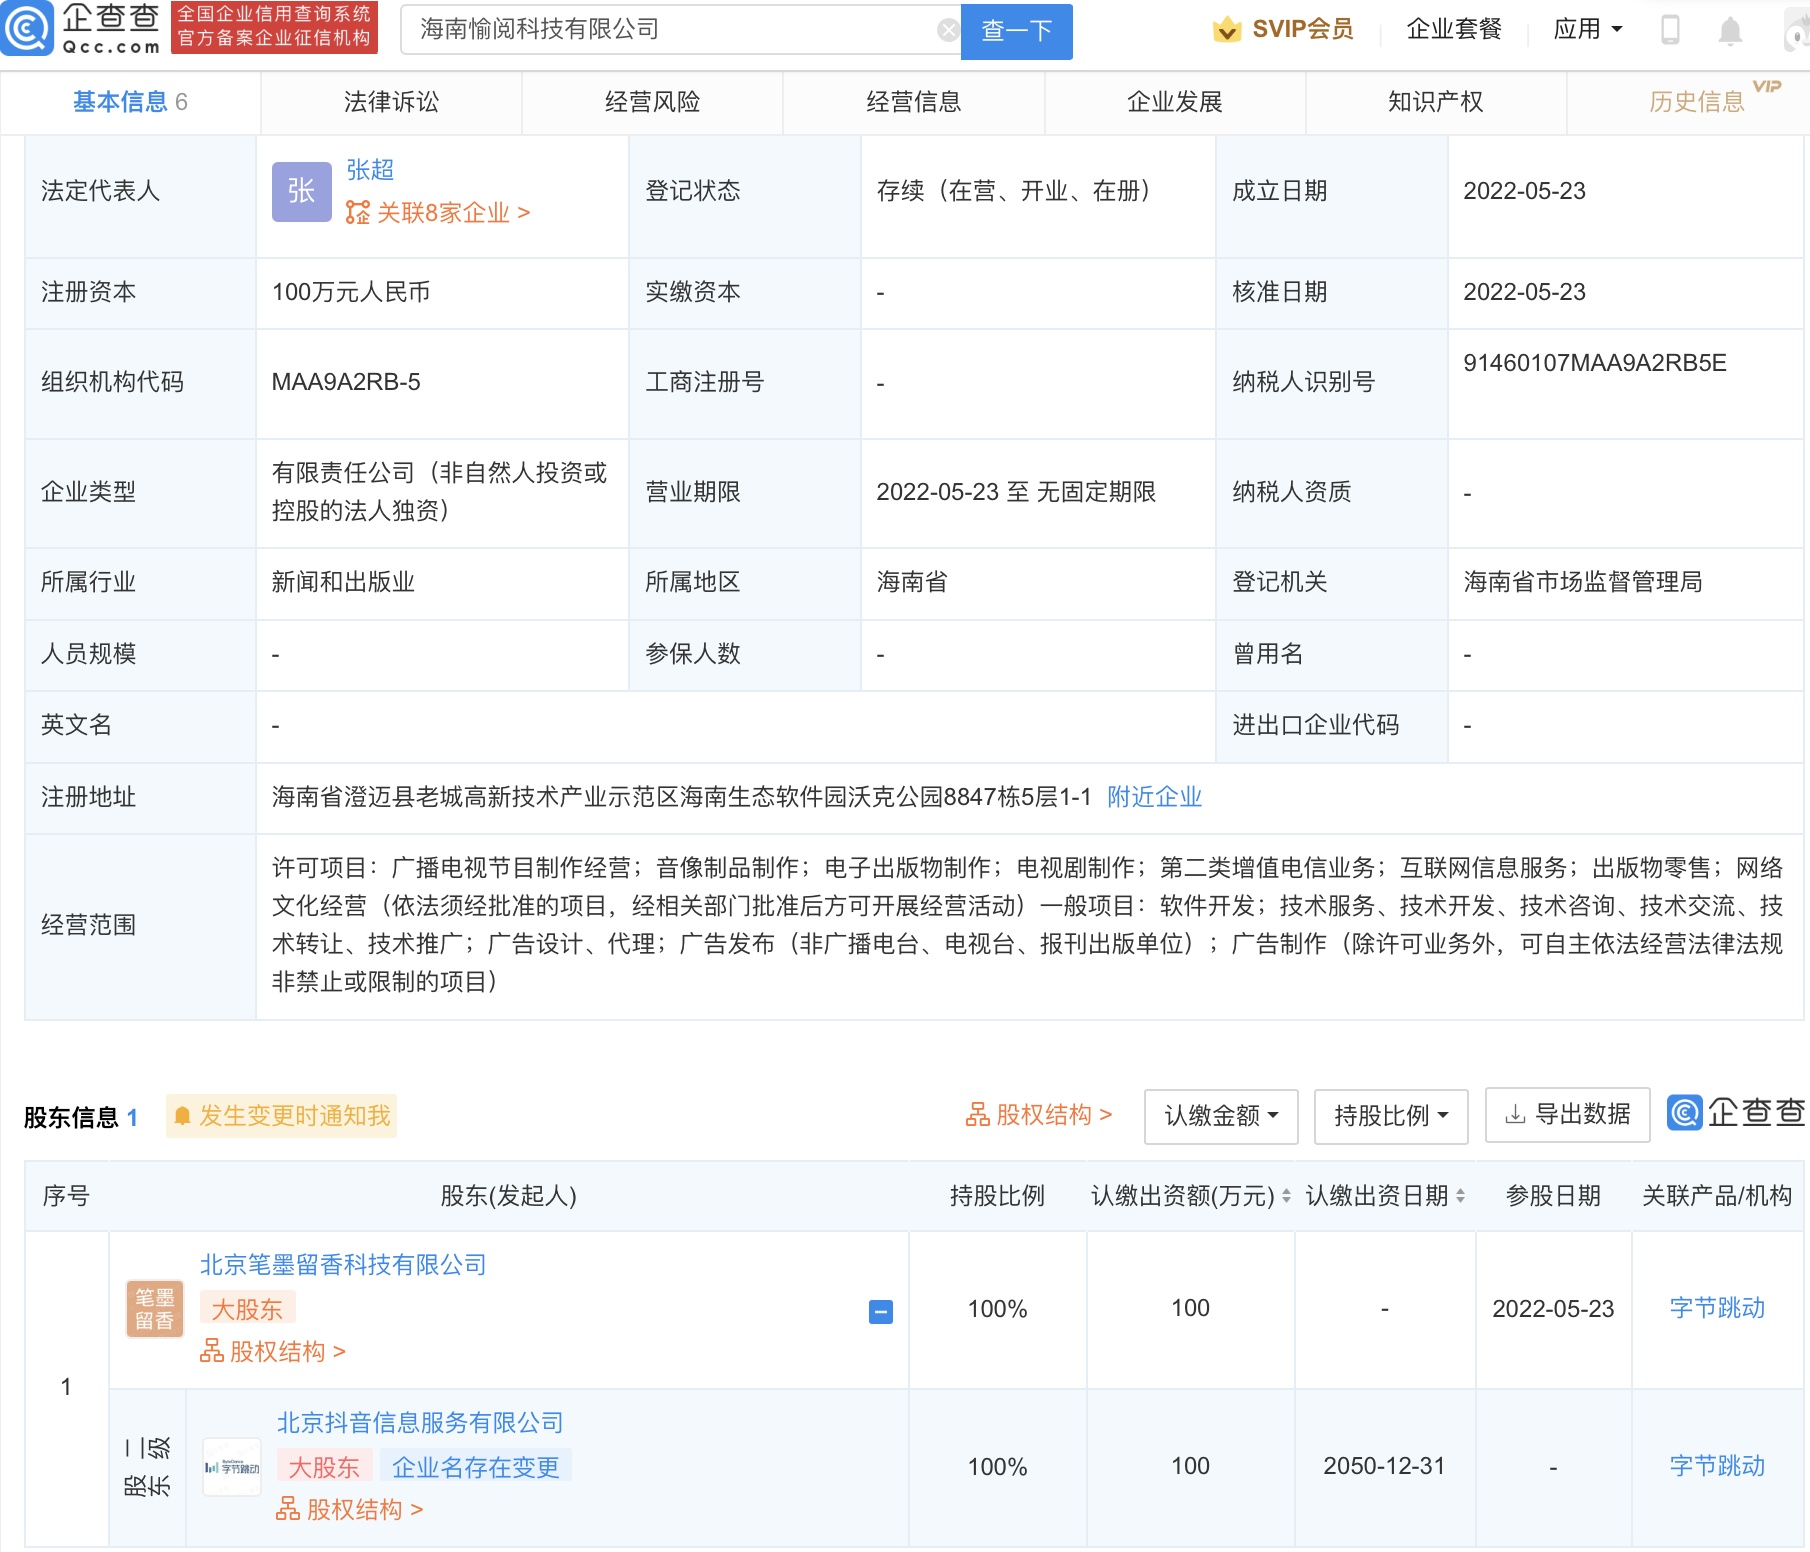Click the 查一下 search button
This screenshot has height=1552, width=1810.
[x=1016, y=31]
